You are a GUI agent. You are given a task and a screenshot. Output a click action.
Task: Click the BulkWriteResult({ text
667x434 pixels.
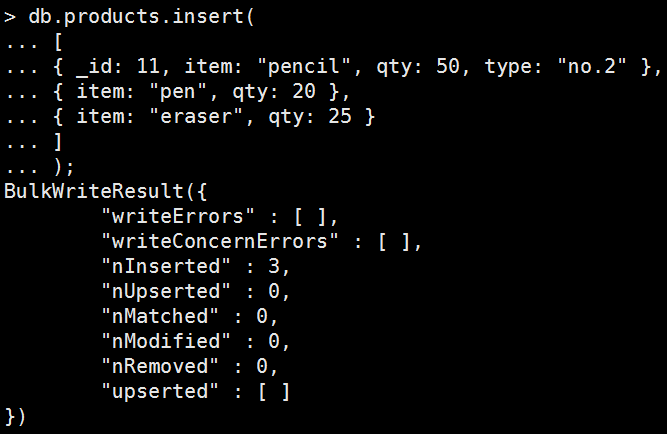coord(105,192)
